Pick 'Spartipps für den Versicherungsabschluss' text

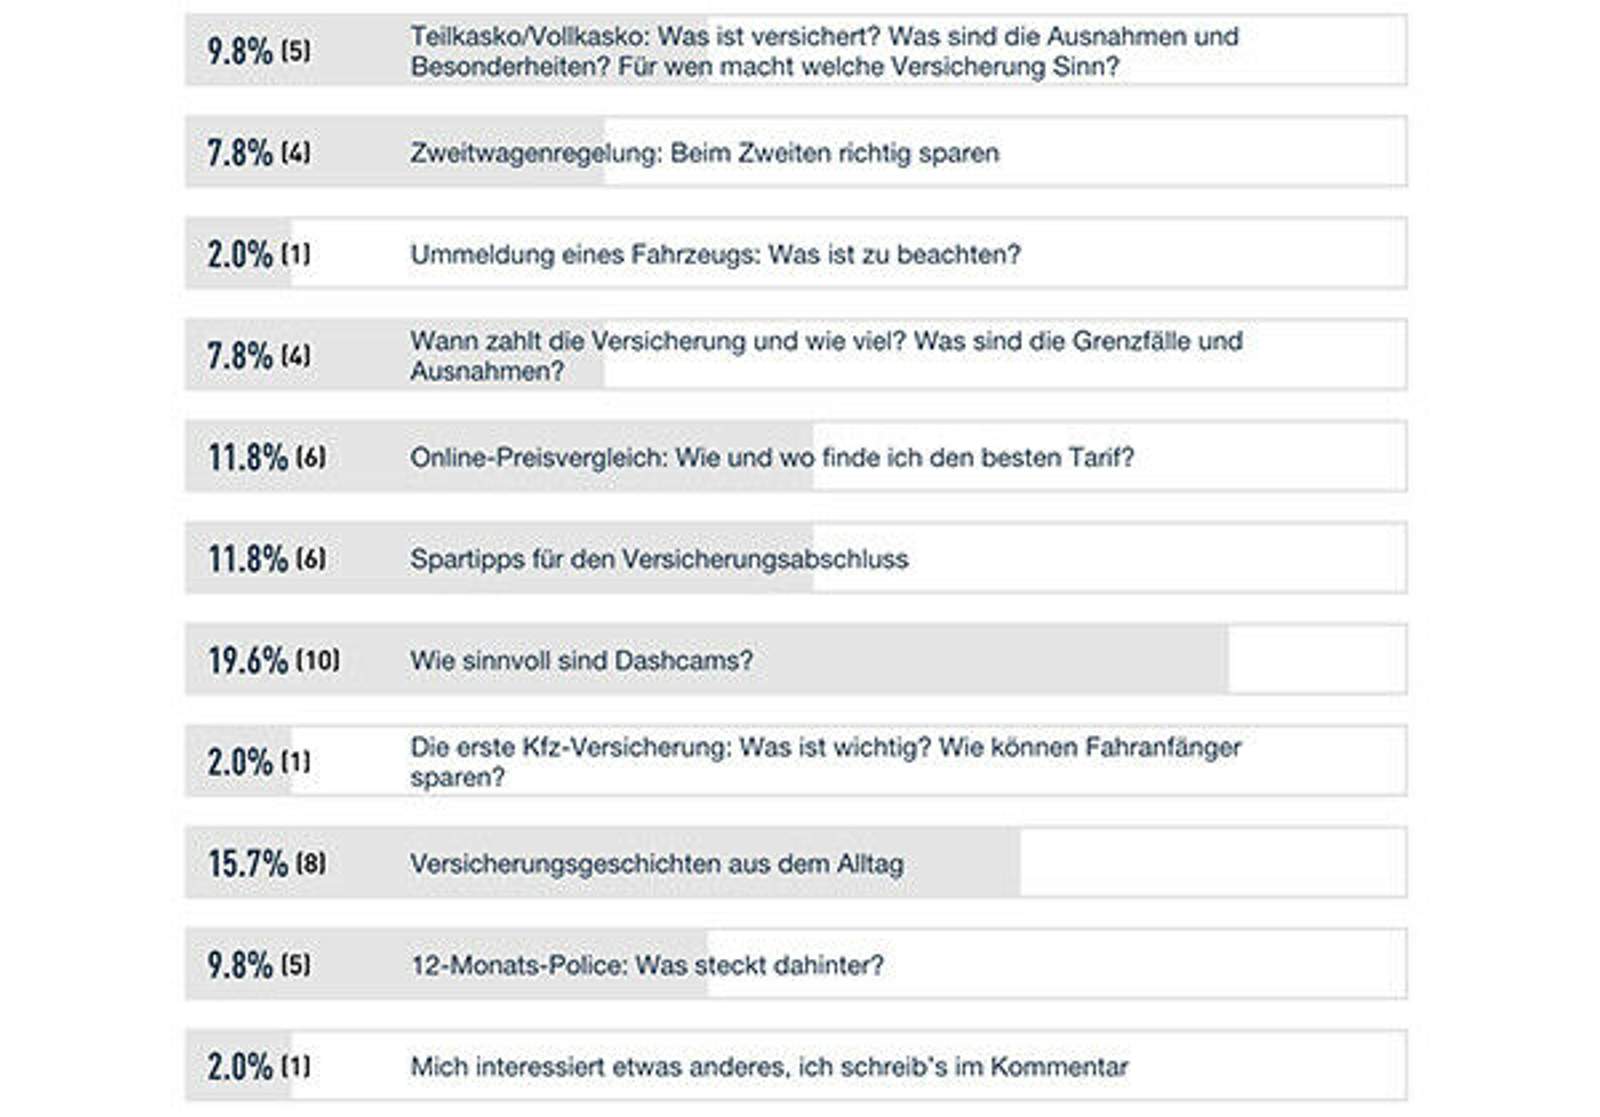659,558
